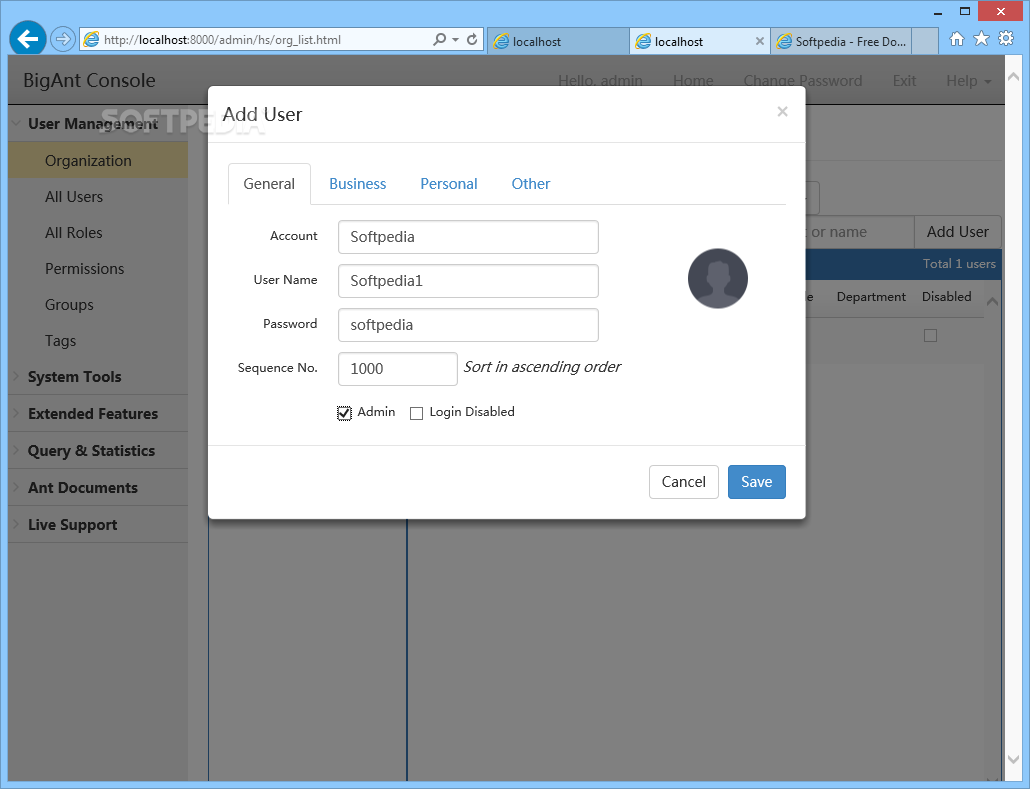This screenshot has height=789, width=1030.
Task: Minimize the browser window
Action: [938, 11]
